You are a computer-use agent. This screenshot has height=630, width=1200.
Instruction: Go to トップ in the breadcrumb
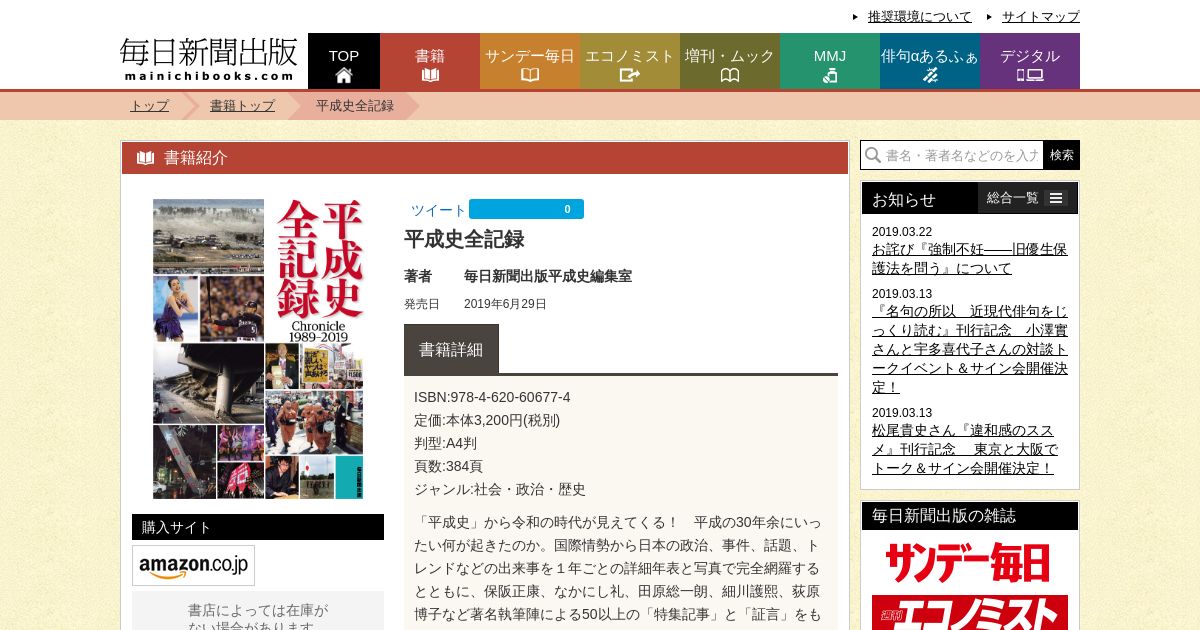point(149,105)
